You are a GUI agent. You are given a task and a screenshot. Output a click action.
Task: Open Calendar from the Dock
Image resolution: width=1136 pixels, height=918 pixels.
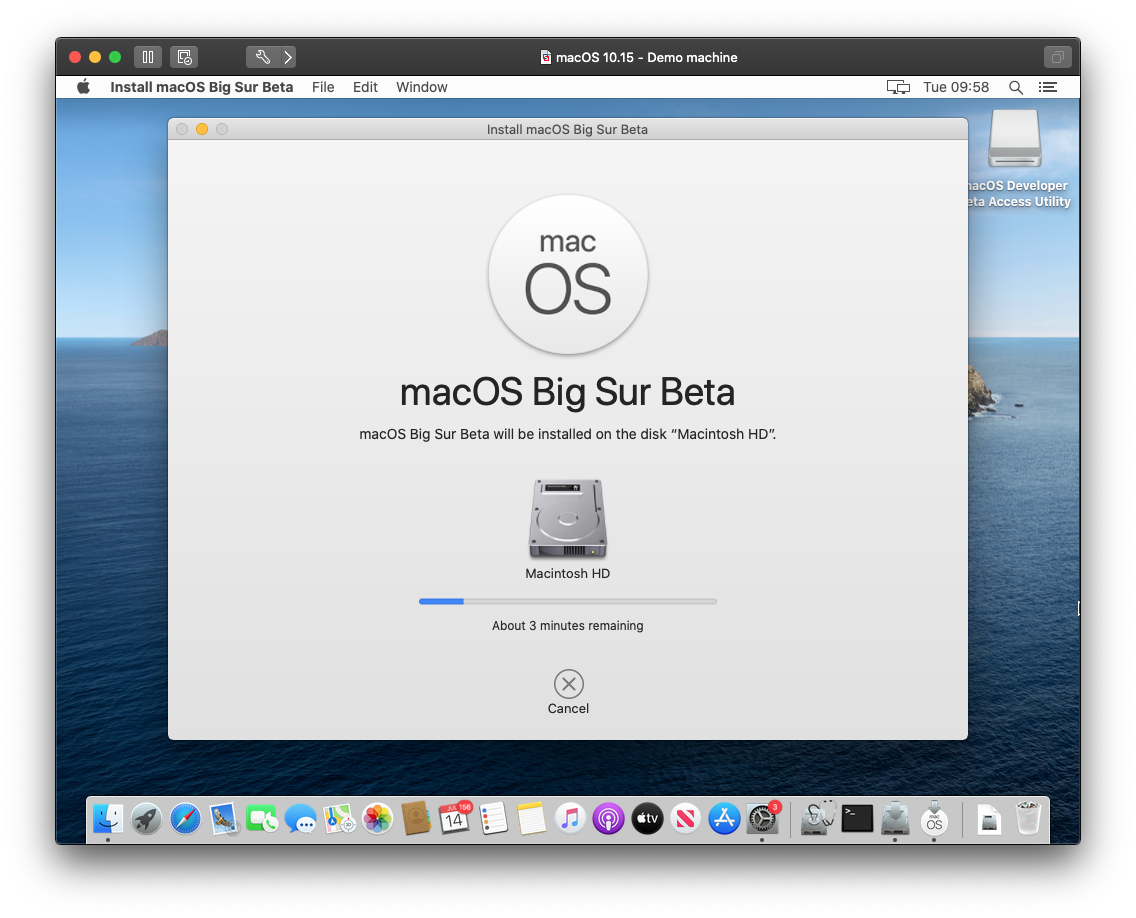(x=455, y=819)
